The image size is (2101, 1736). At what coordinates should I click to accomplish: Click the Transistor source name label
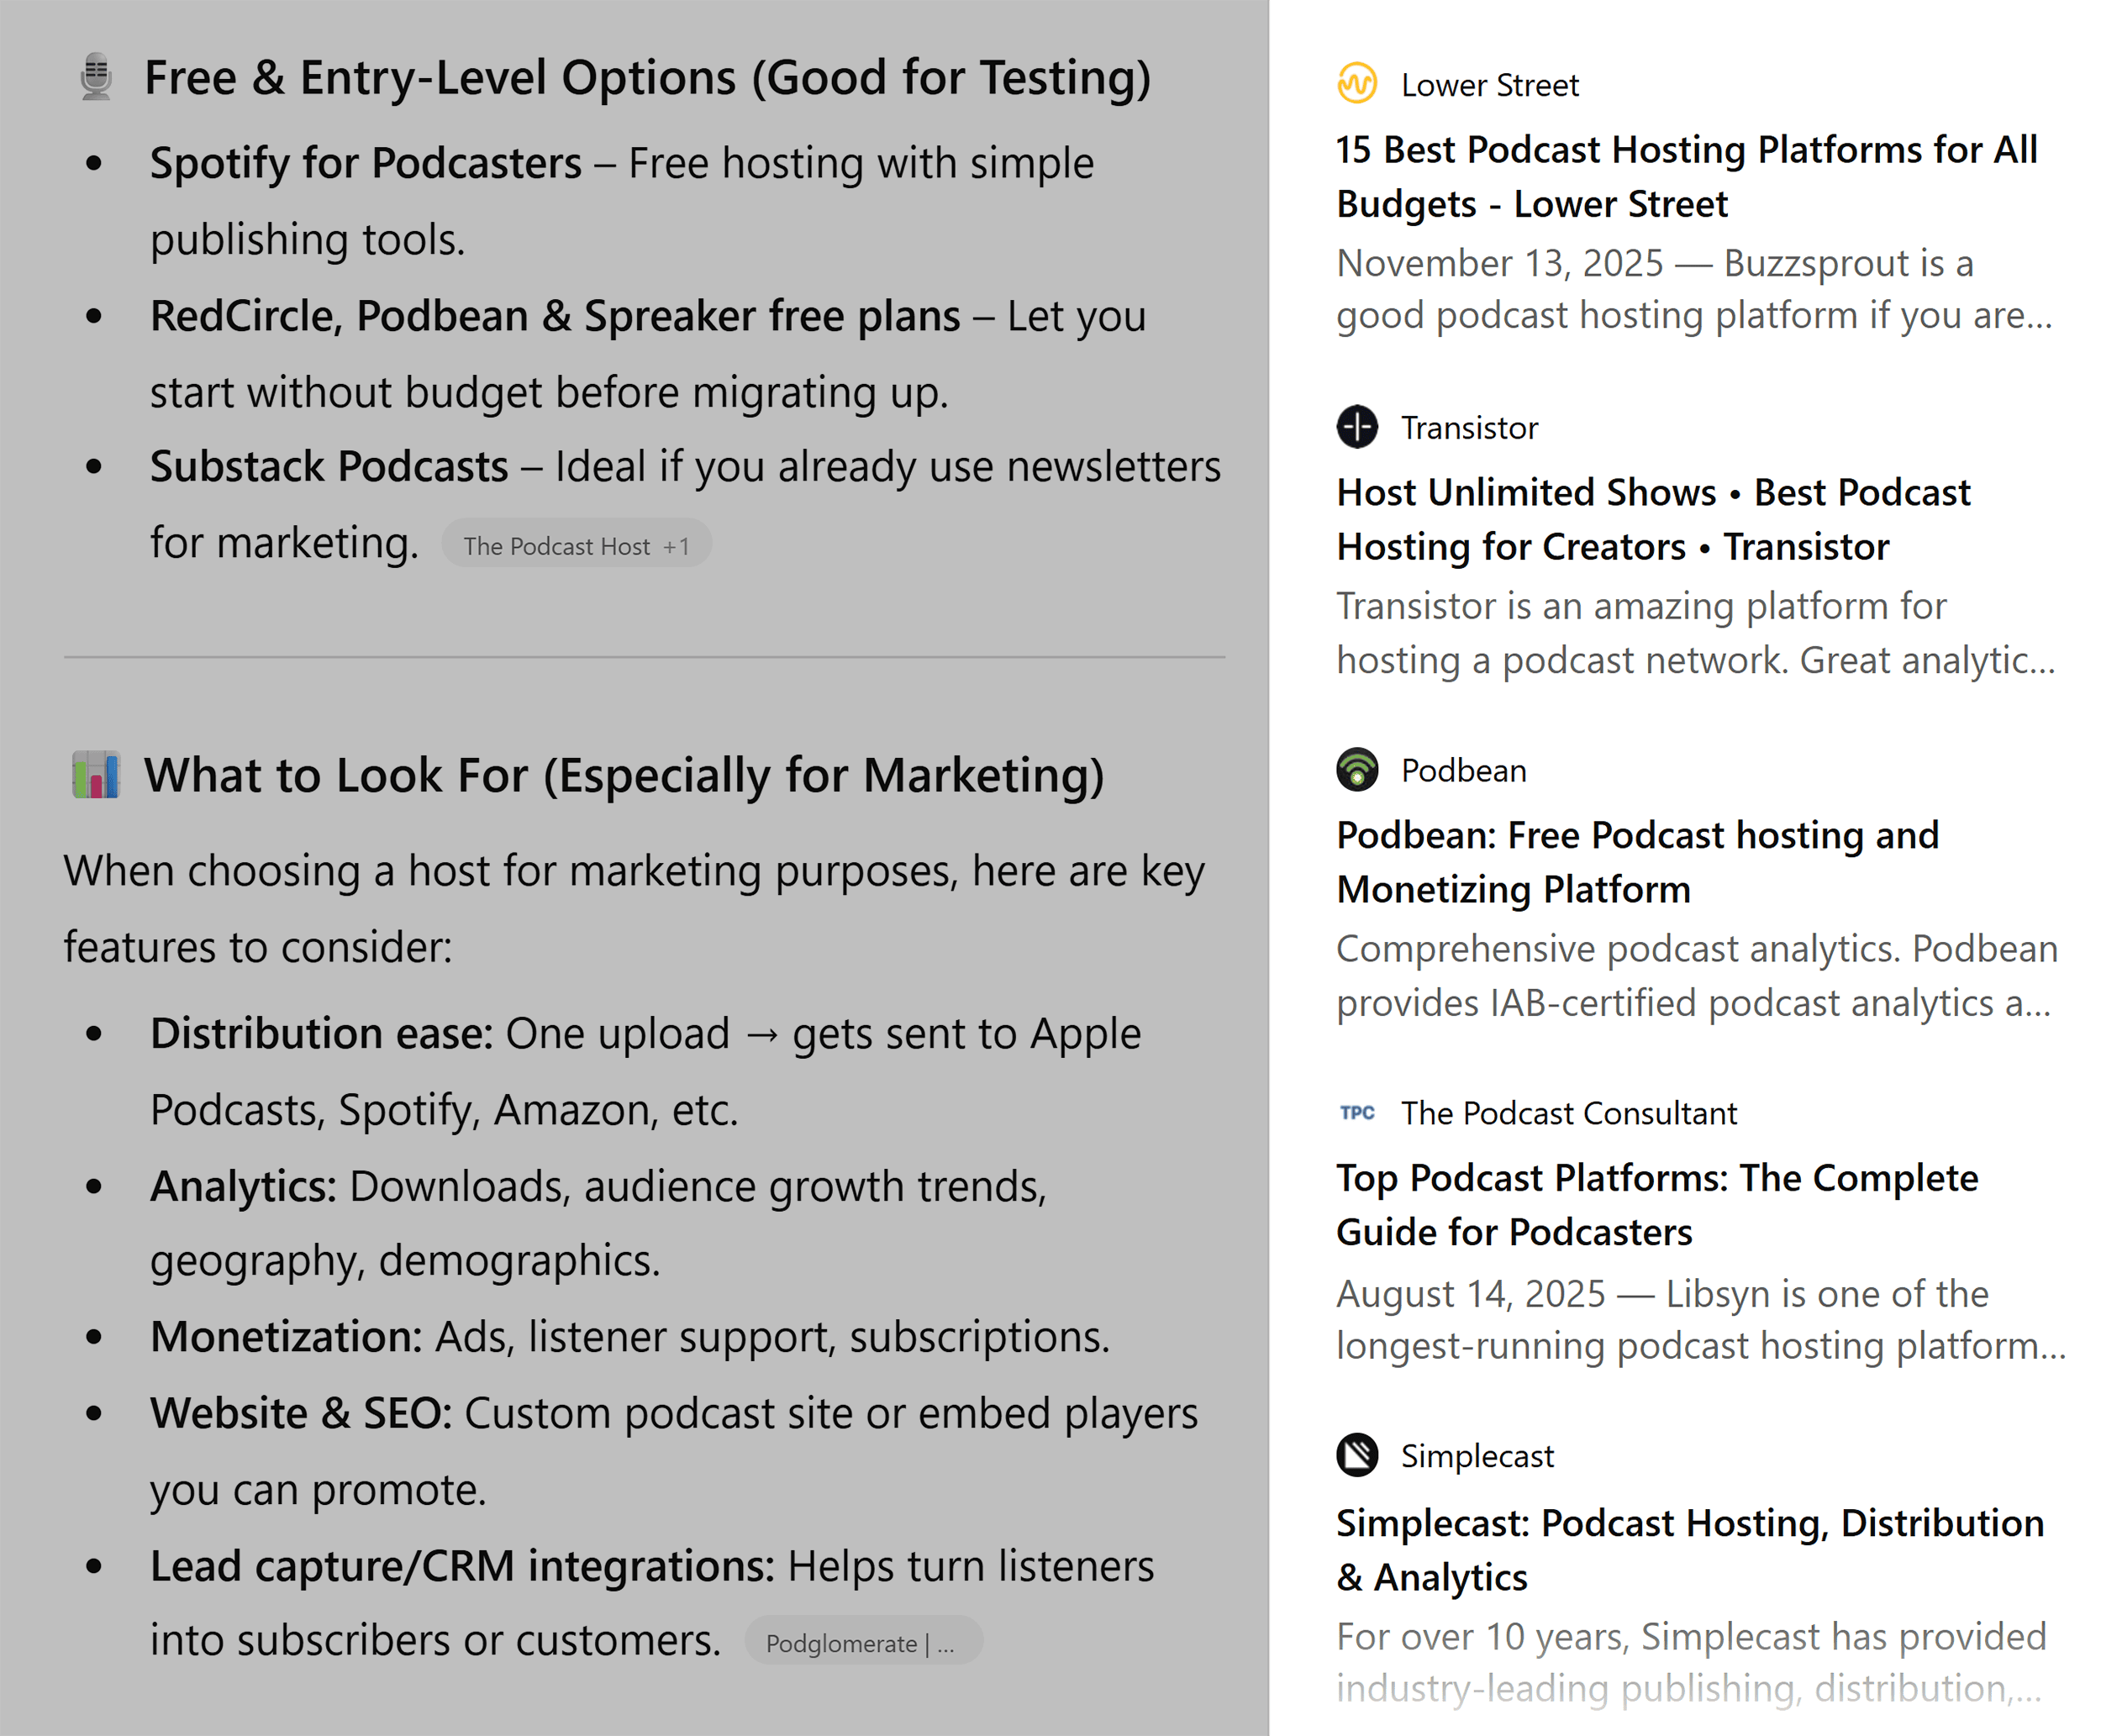[1468, 428]
